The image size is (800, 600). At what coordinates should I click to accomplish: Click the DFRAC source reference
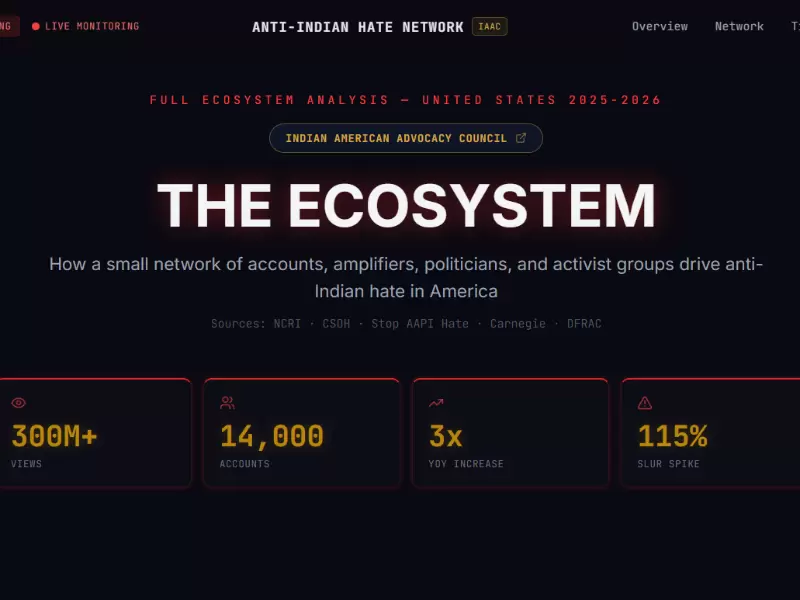[x=584, y=324]
